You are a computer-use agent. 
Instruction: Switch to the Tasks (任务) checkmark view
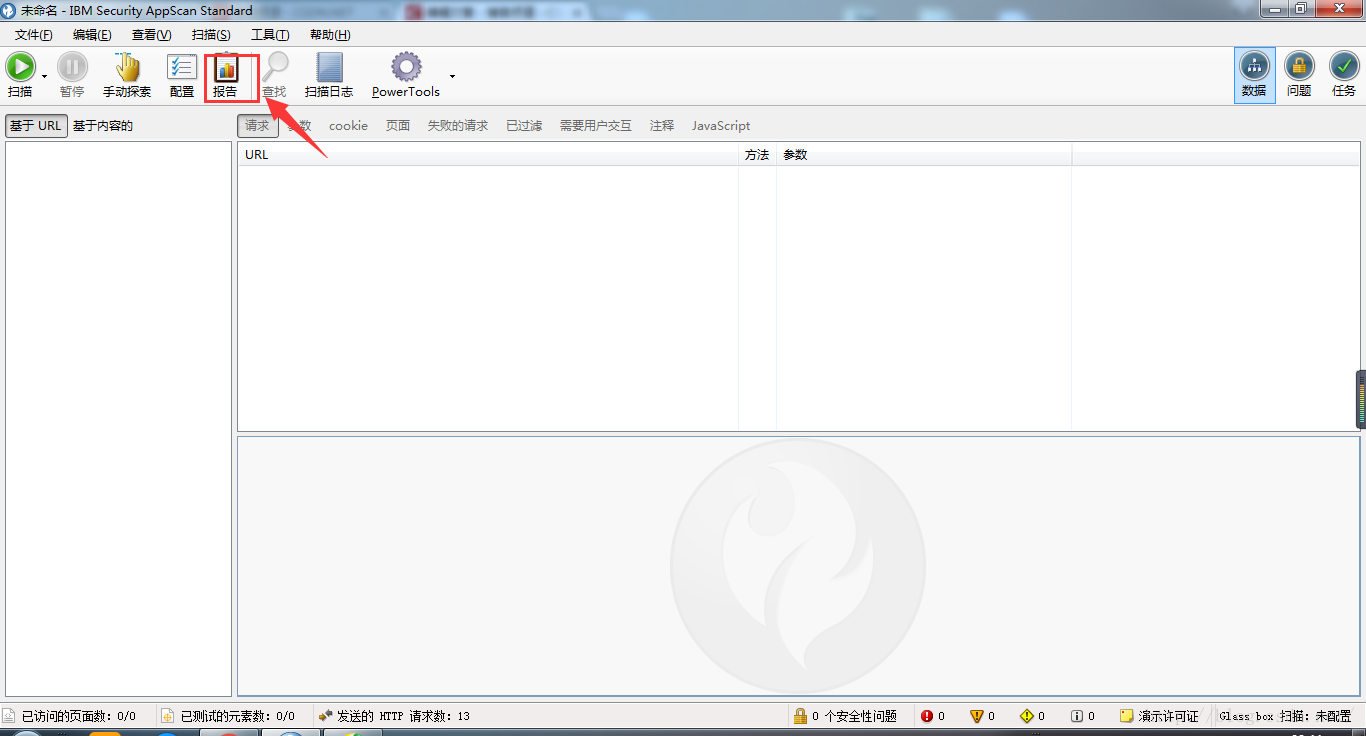tap(1344, 75)
